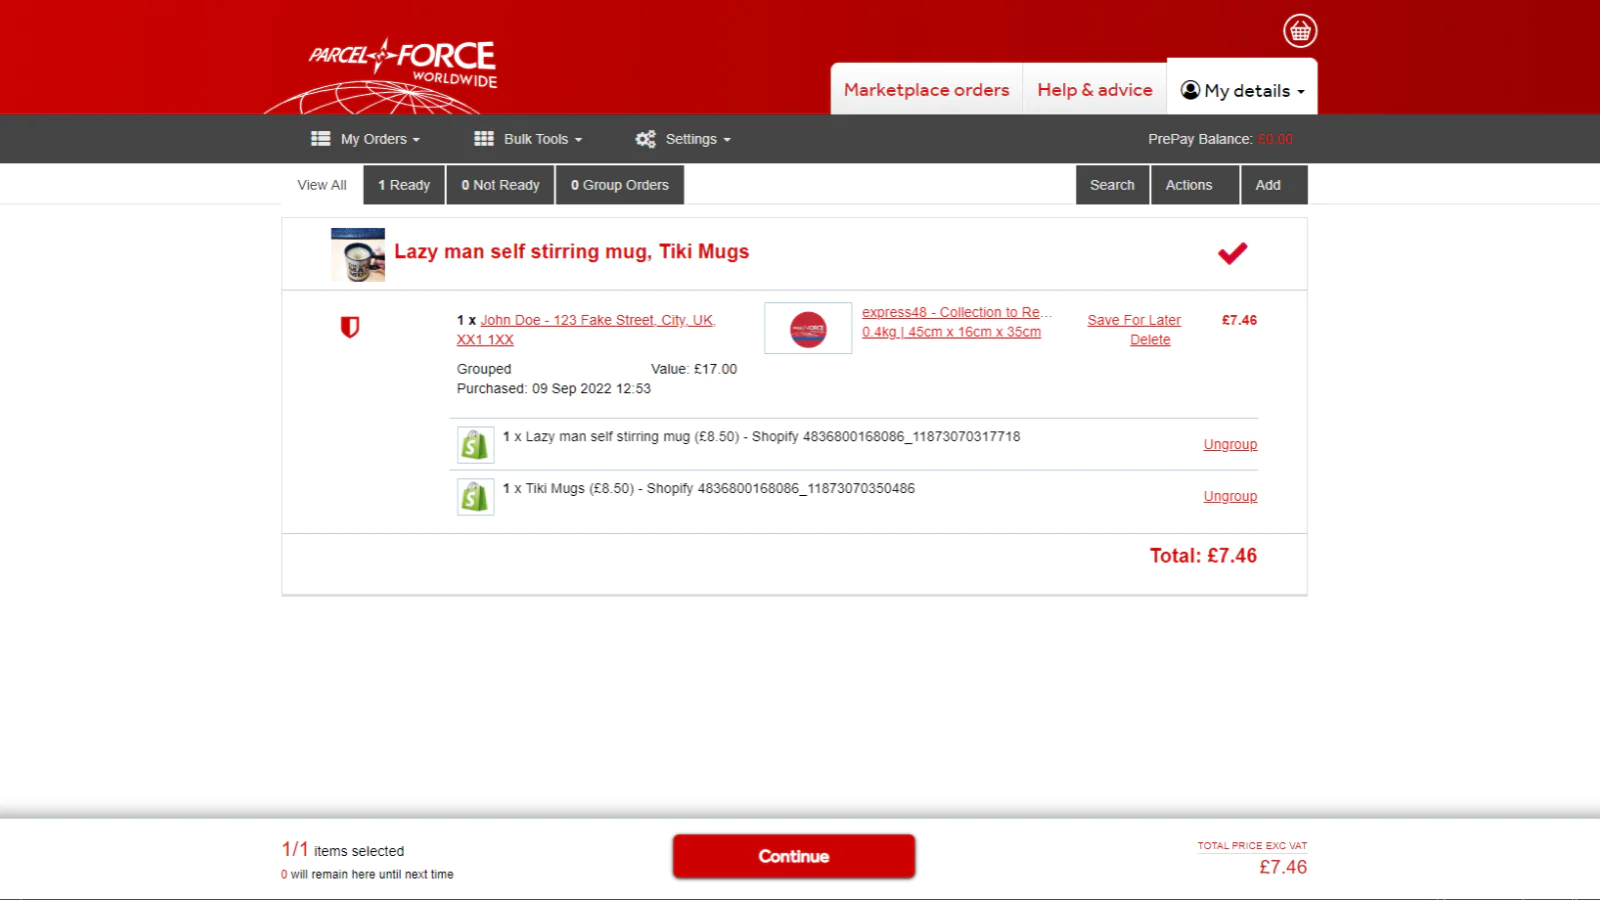The height and width of the screenshot is (900, 1600).
Task: Open the shopping basket icon
Action: pyautogui.click(x=1300, y=31)
